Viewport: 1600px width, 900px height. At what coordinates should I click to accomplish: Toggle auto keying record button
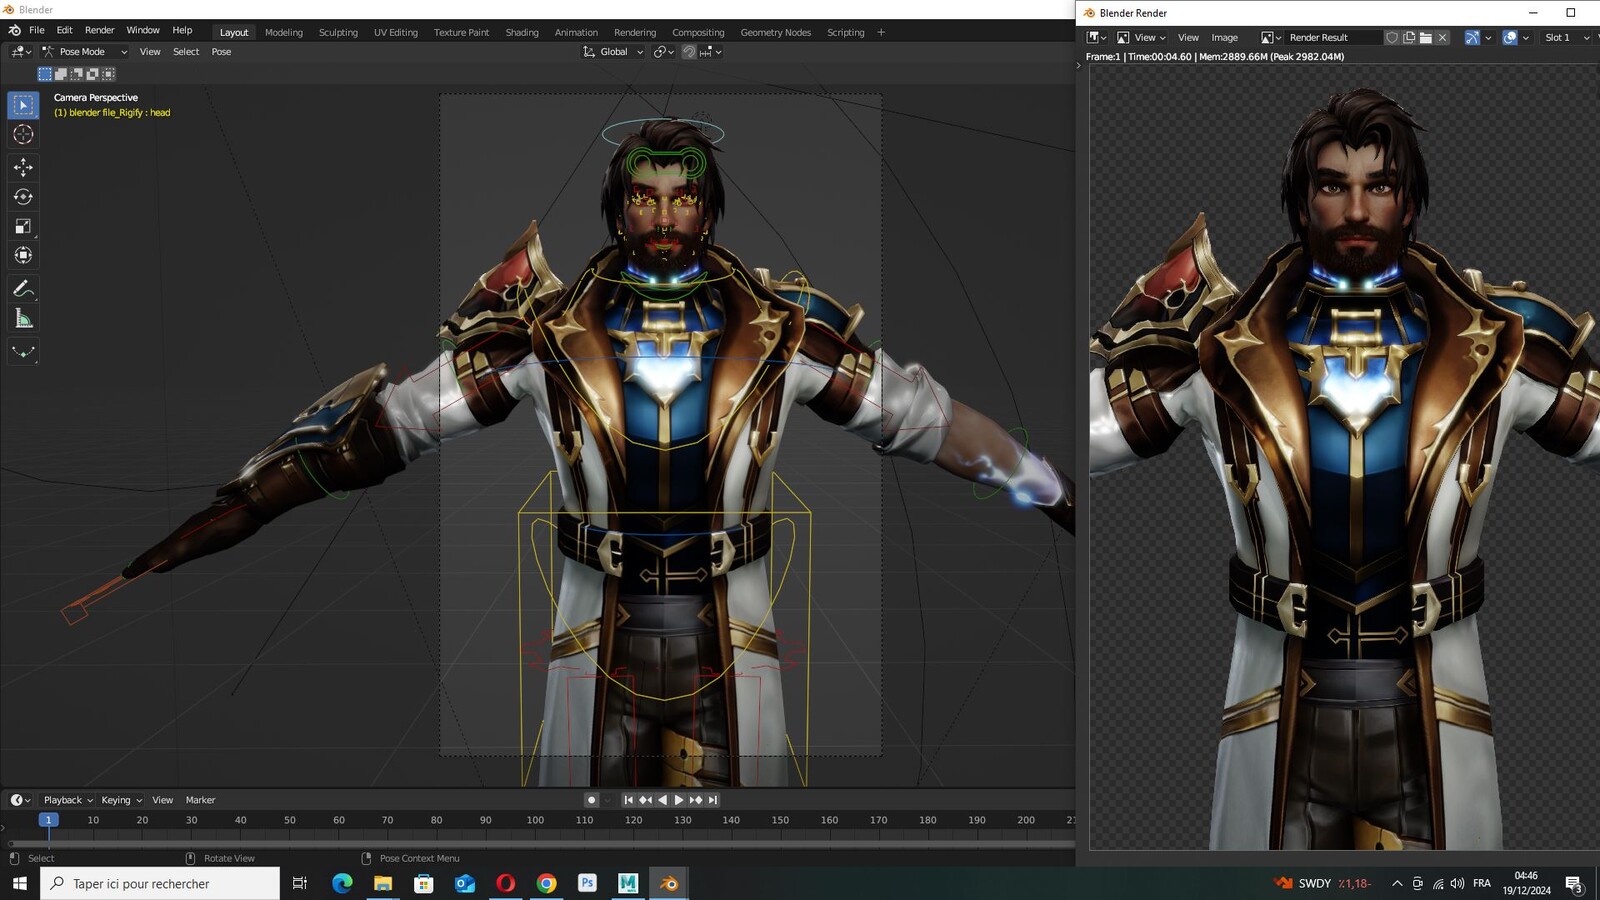pyautogui.click(x=591, y=800)
